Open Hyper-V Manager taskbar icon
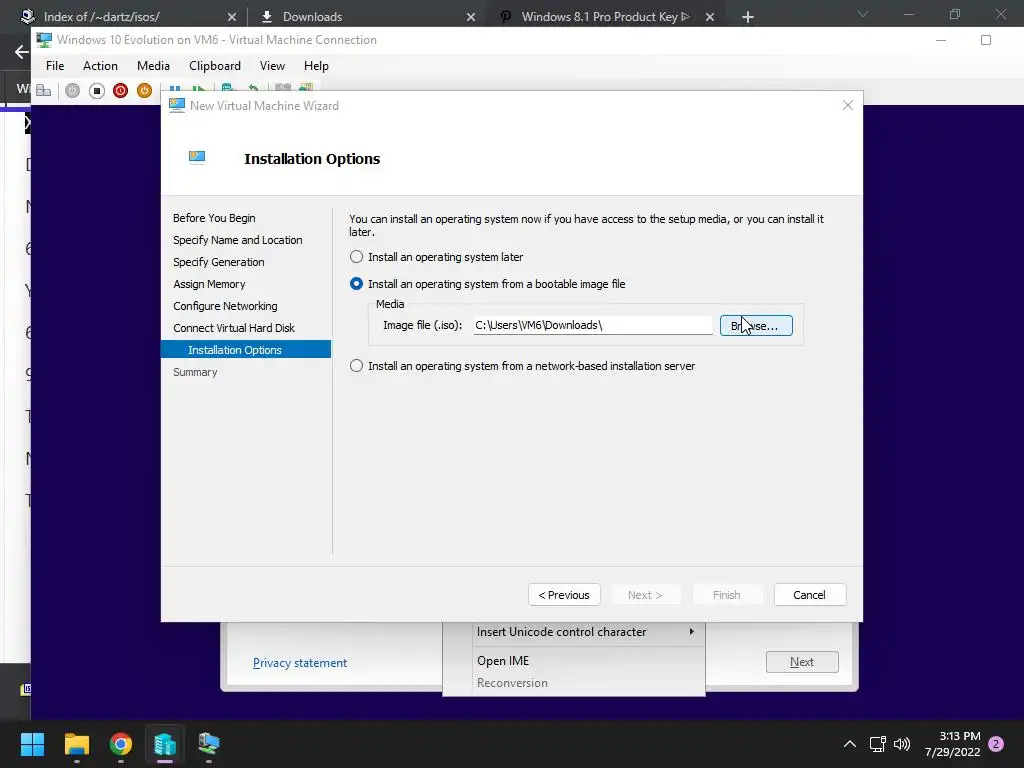1024x768 pixels. point(165,744)
